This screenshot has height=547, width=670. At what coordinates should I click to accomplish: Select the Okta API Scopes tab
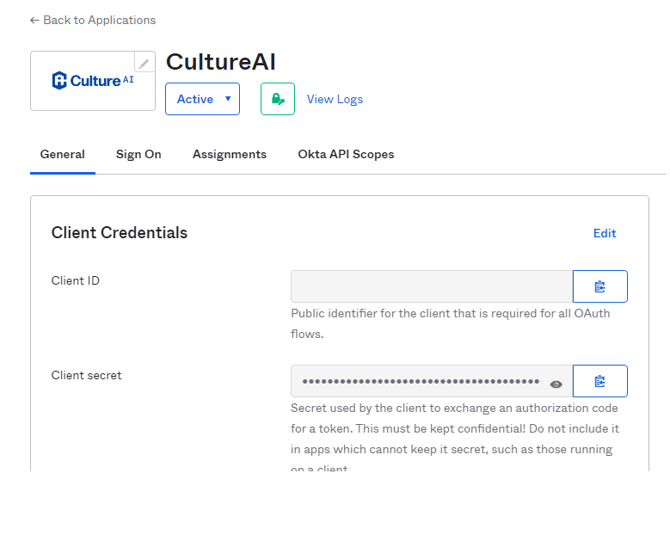tap(346, 154)
